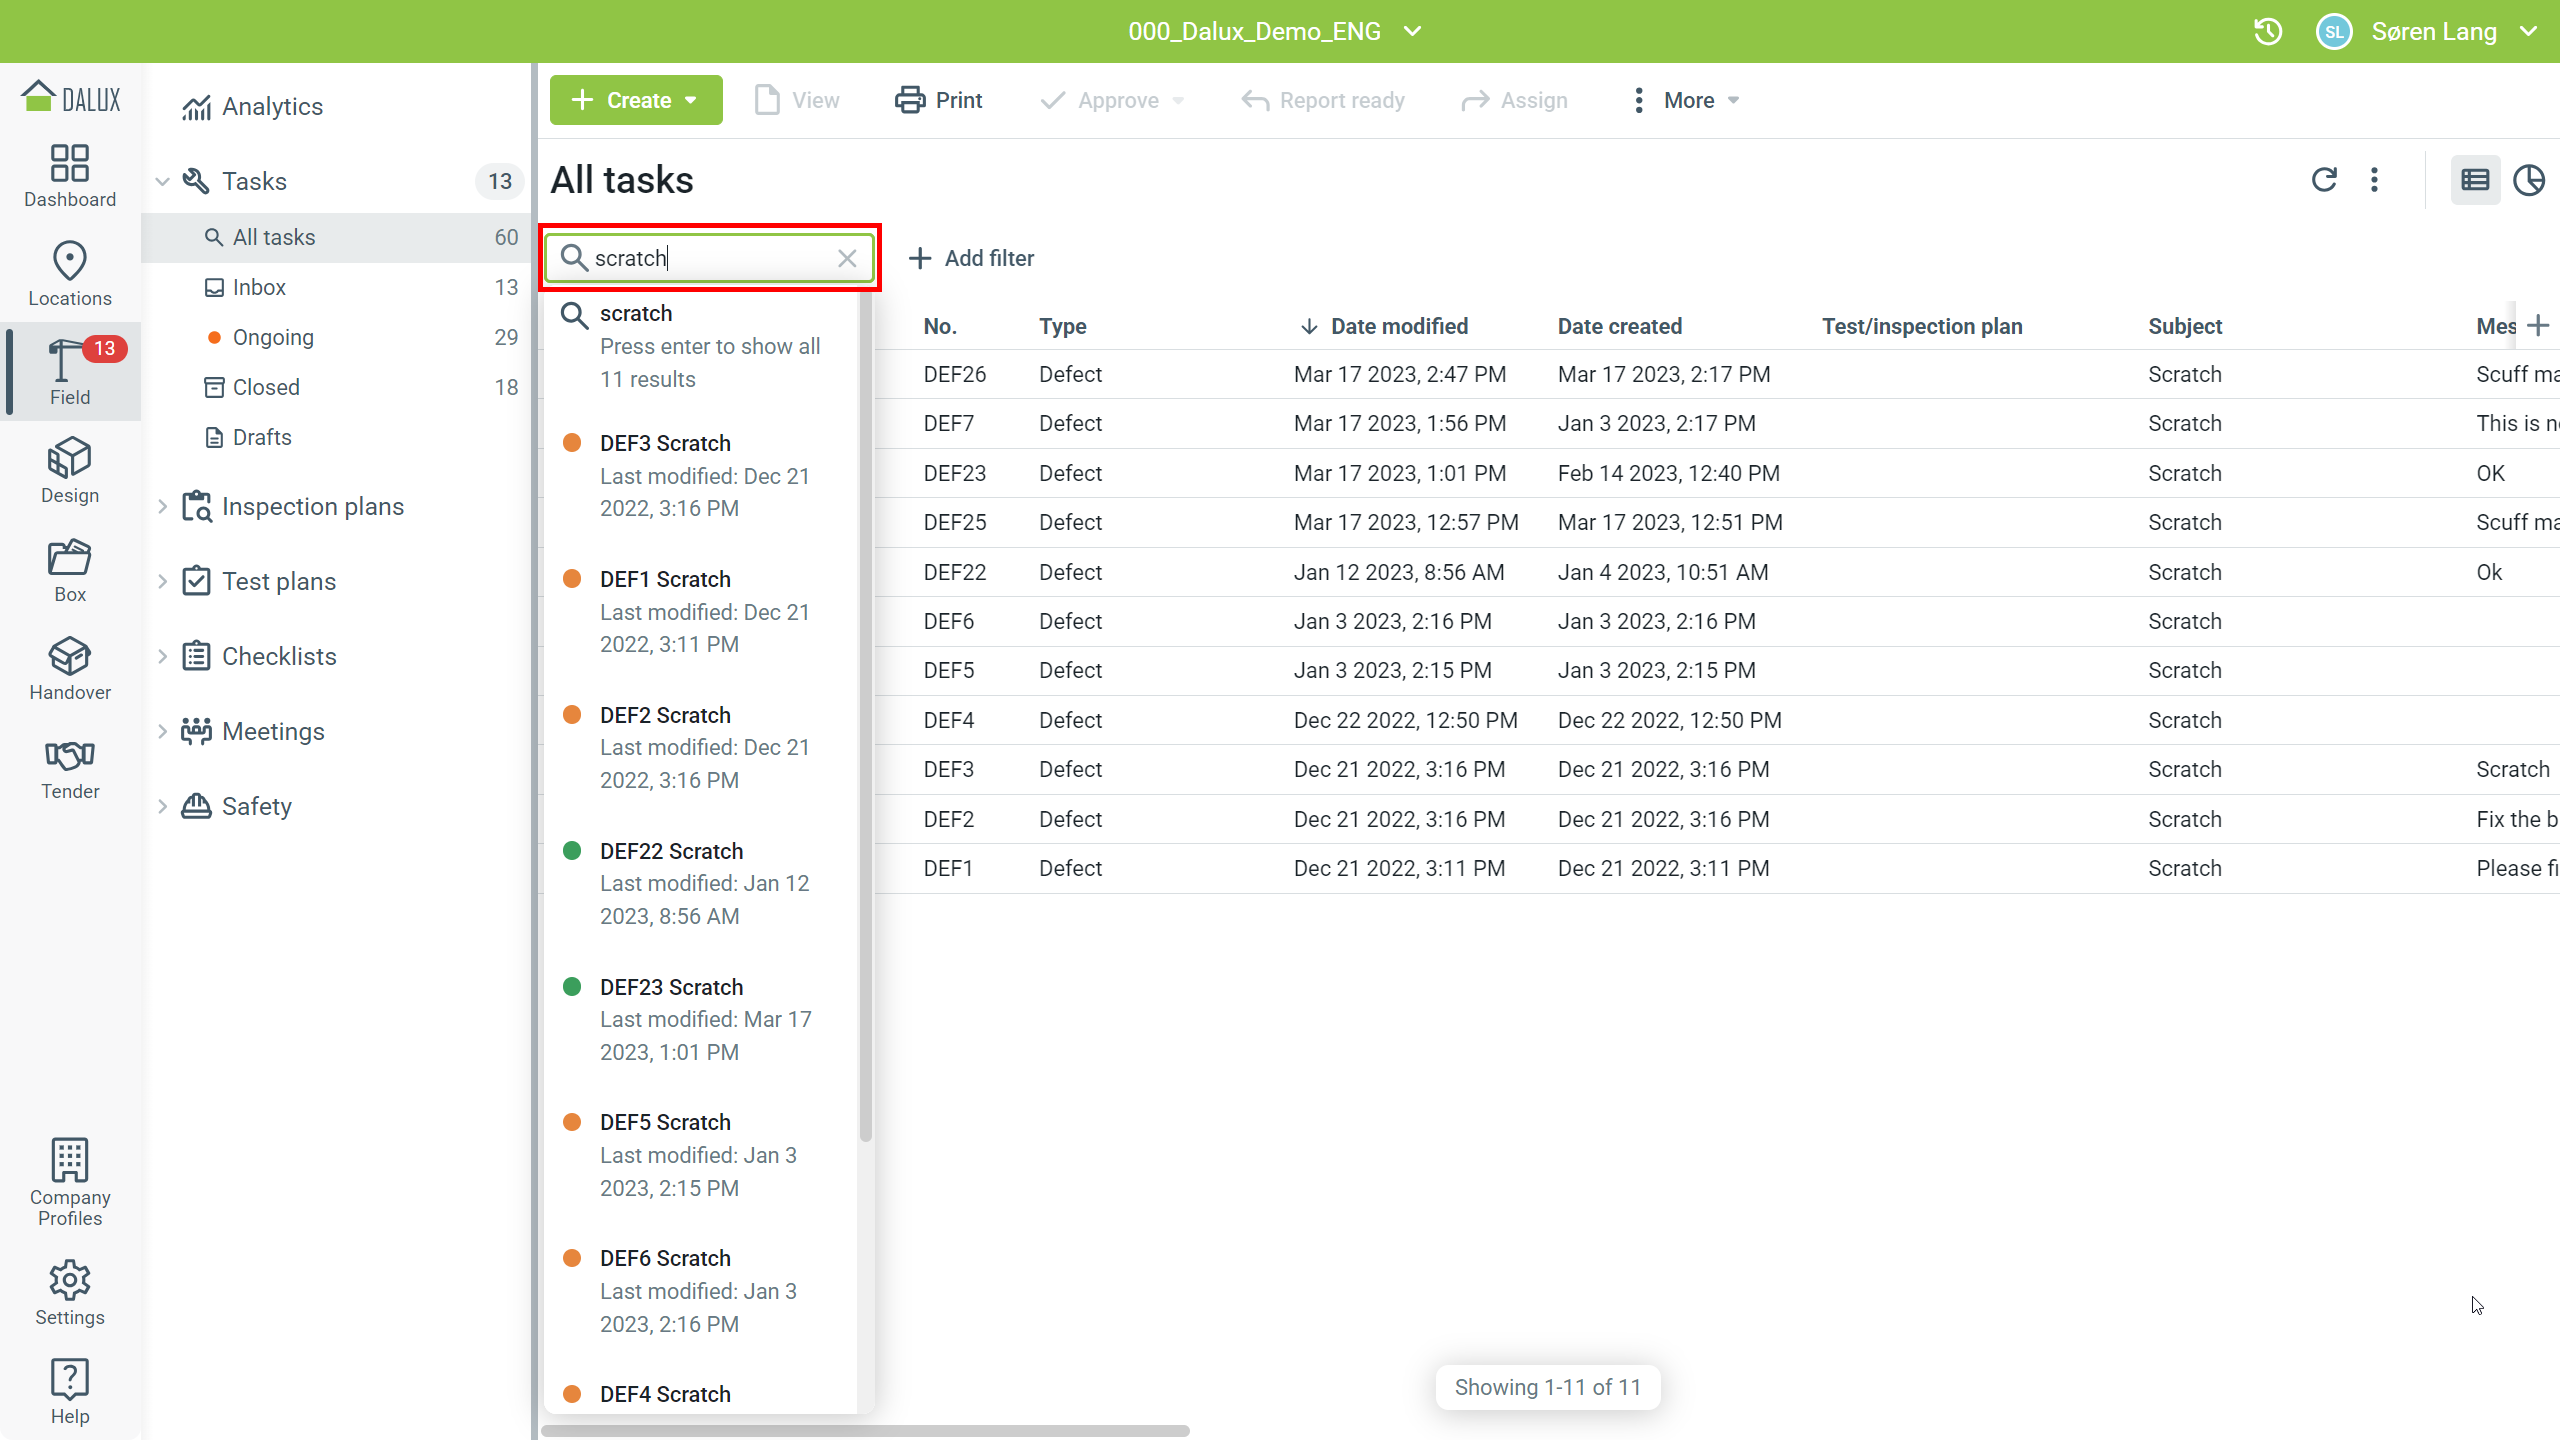Click the Print button
This screenshot has height=1440, width=2560.
pyautogui.click(x=939, y=100)
